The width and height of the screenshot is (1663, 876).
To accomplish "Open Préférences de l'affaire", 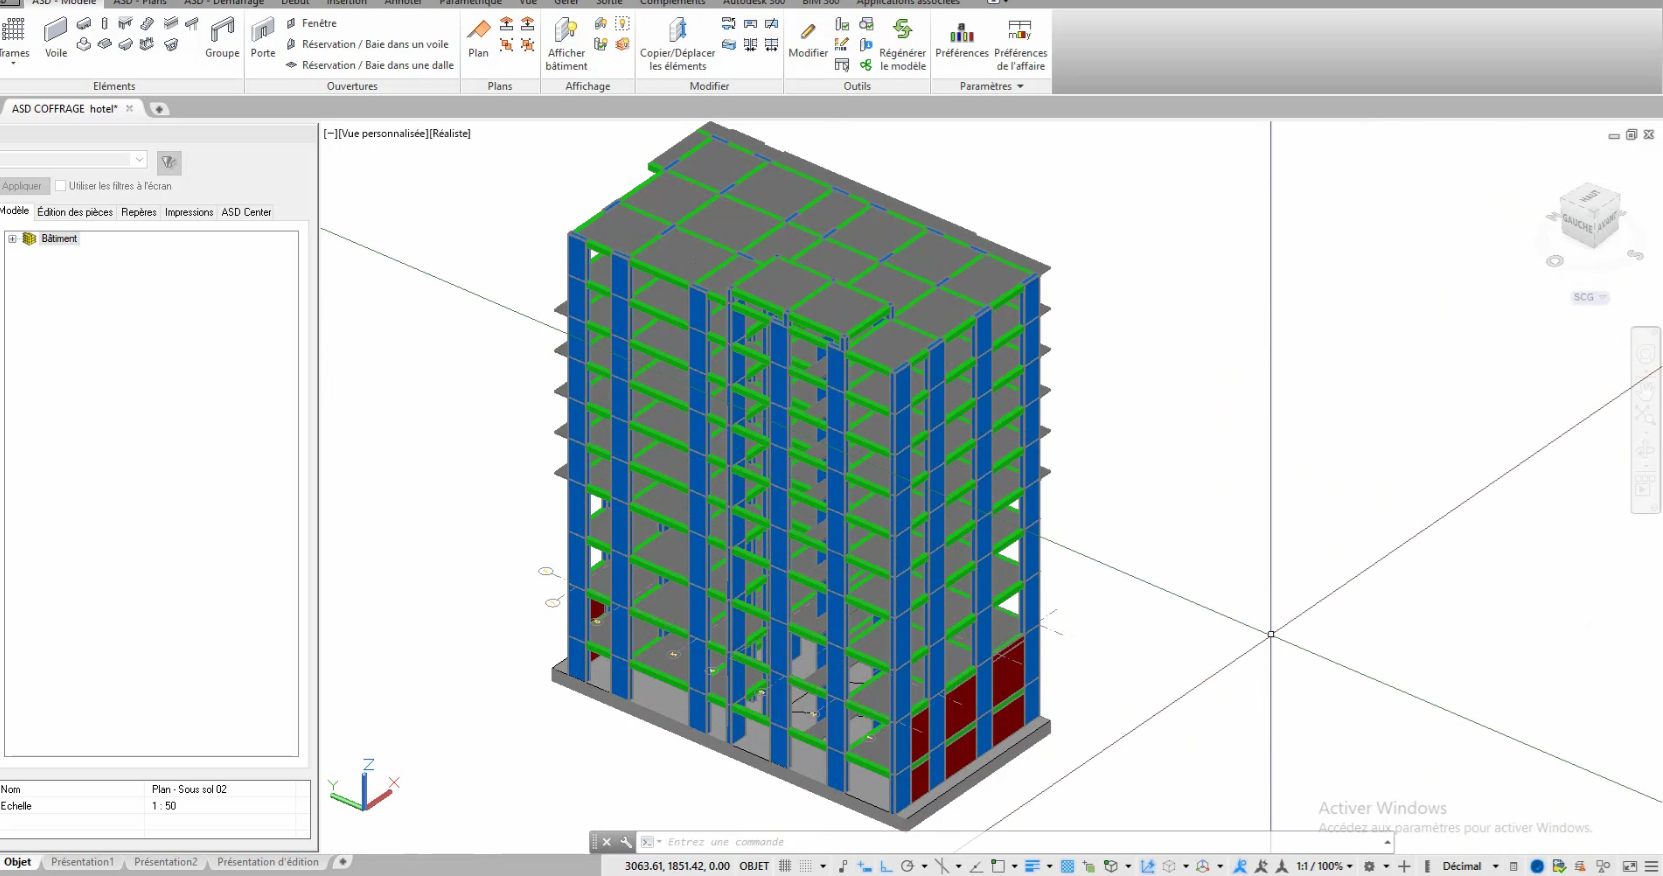I will (x=1020, y=44).
